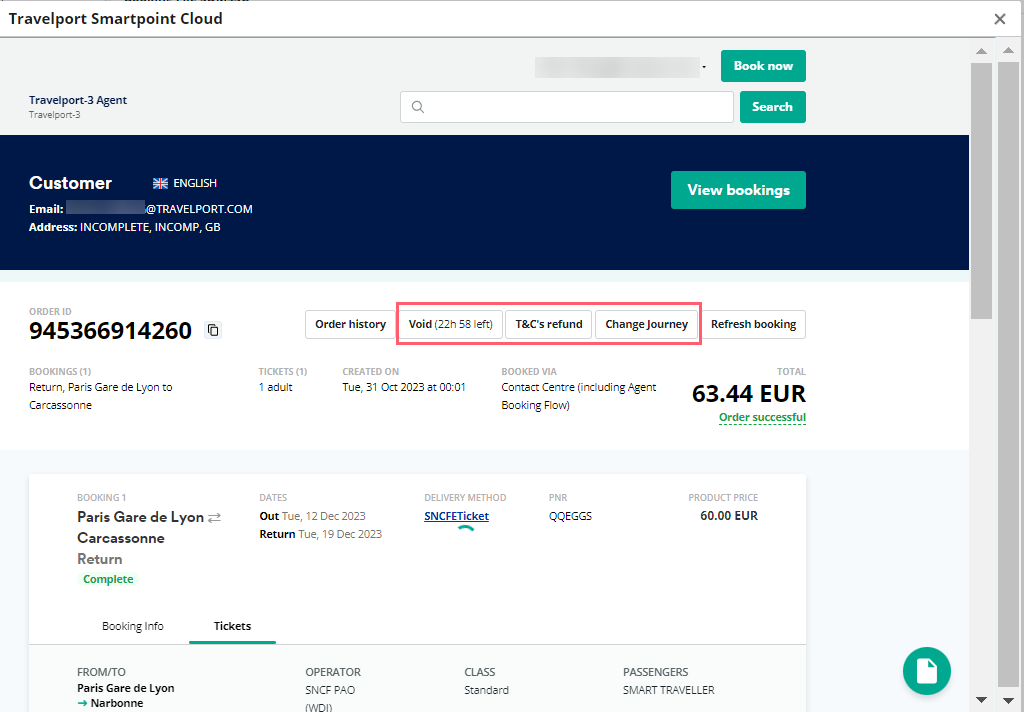This screenshot has width=1024, height=712.
Task: Click the Travelport-3 Agent name
Action: [78, 100]
